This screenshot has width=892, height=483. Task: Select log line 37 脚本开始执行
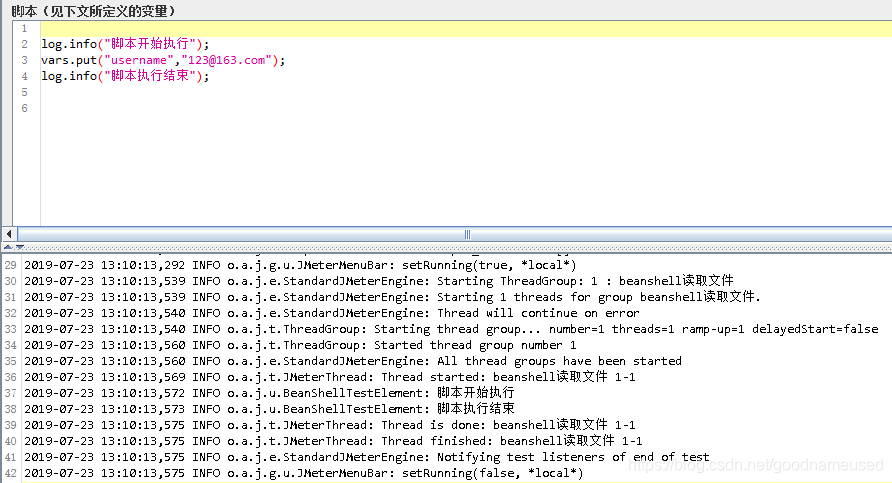[x=269, y=393]
